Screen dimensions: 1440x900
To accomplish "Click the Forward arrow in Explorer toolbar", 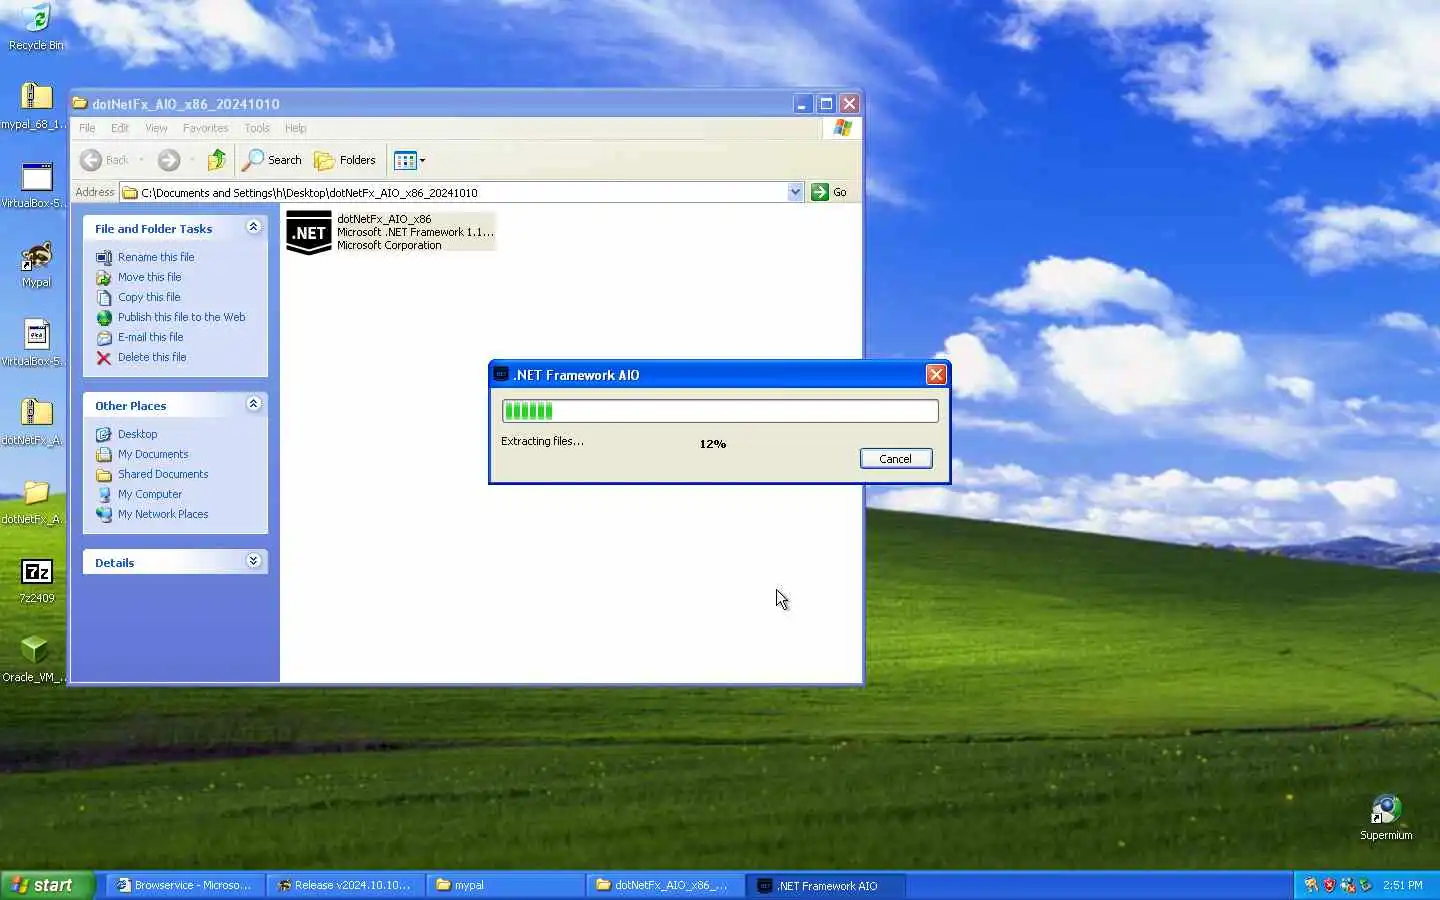I will coord(169,160).
